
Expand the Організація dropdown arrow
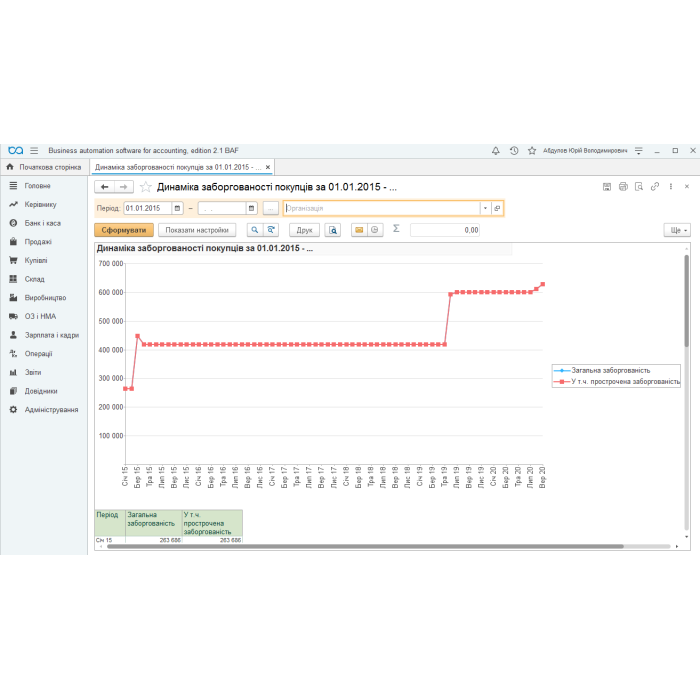[x=485, y=208]
